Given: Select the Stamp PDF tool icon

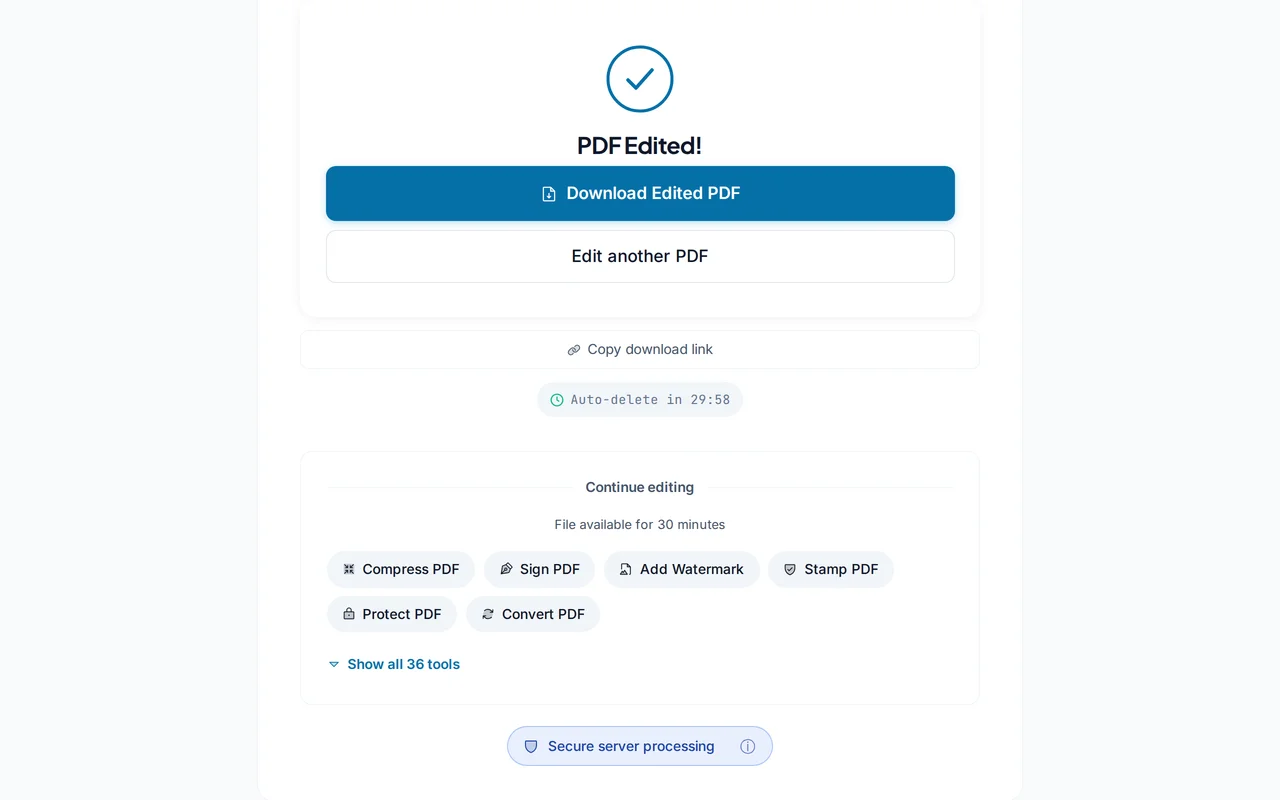Looking at the screenshot, I should click(x=790, y=569).
